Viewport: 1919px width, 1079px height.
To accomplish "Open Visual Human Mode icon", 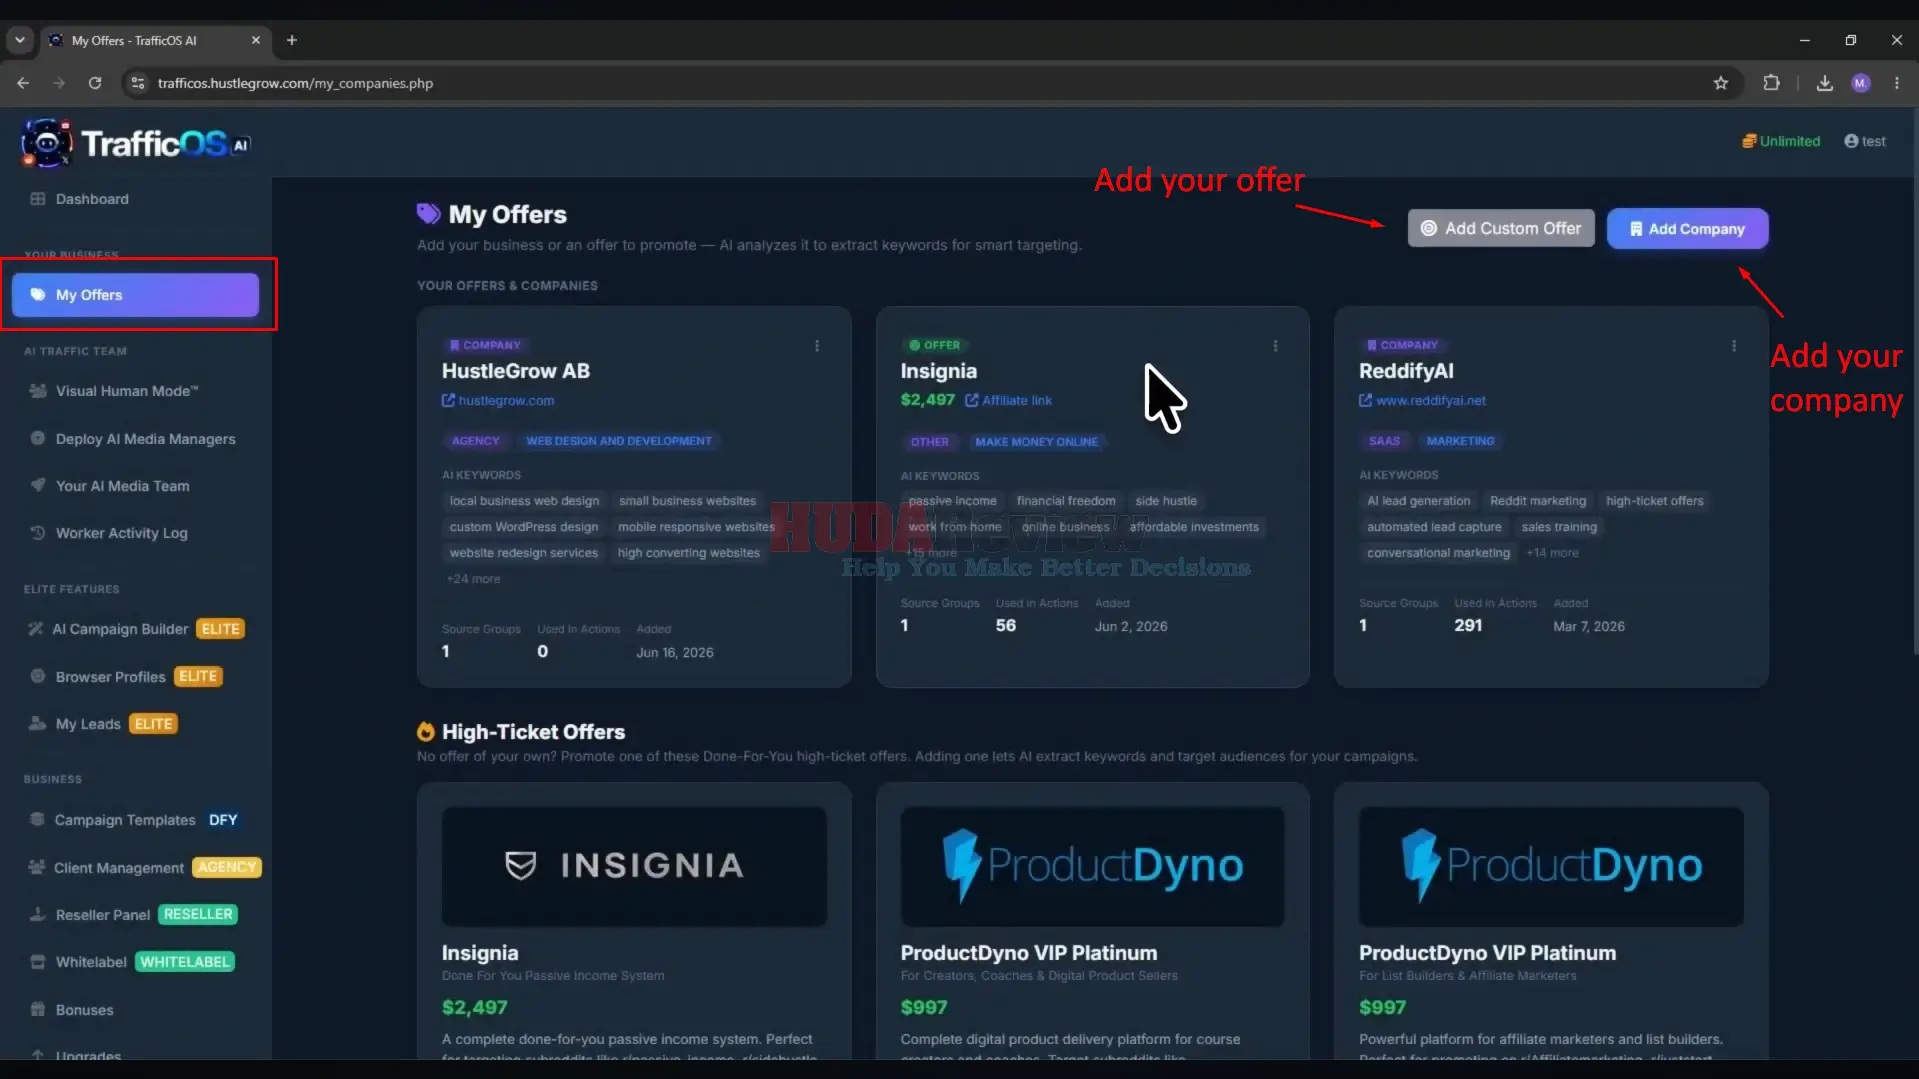I will (38, 391).
